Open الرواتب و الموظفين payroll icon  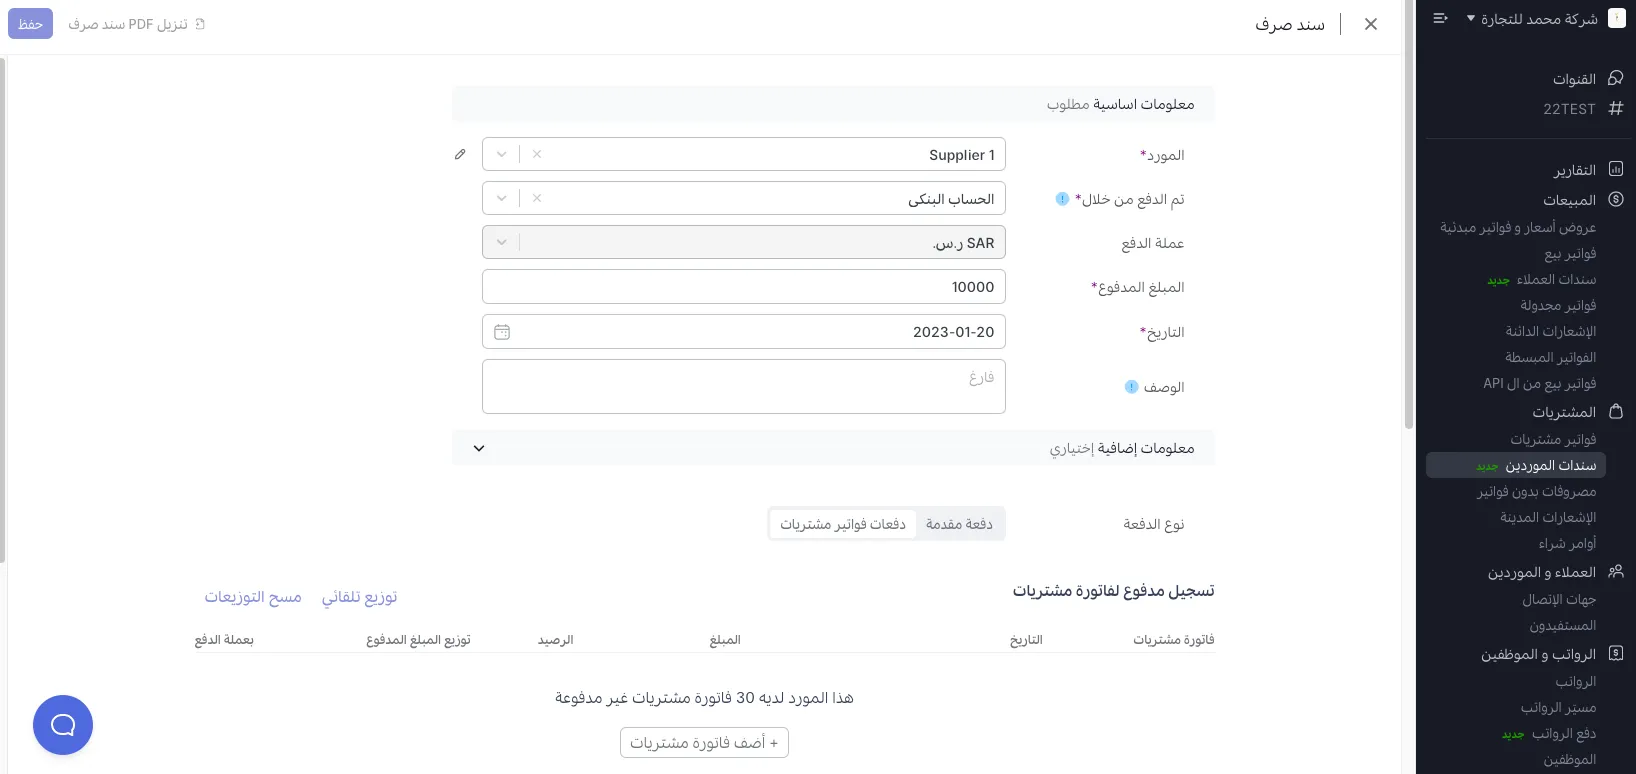click(1616, 653)
